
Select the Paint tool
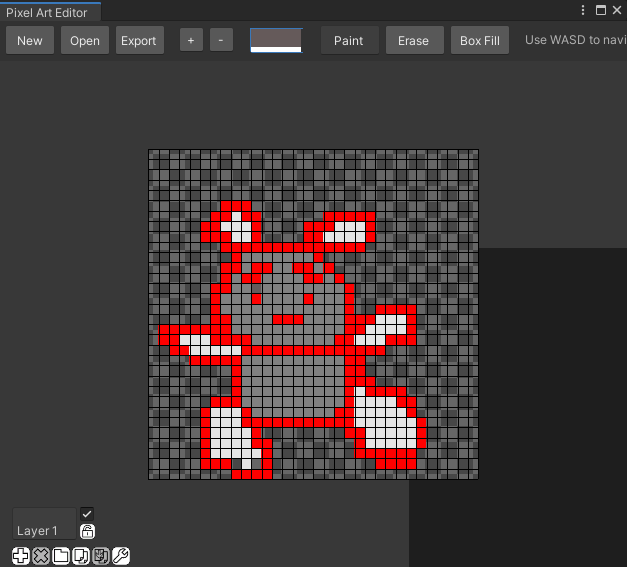point(349,40)
